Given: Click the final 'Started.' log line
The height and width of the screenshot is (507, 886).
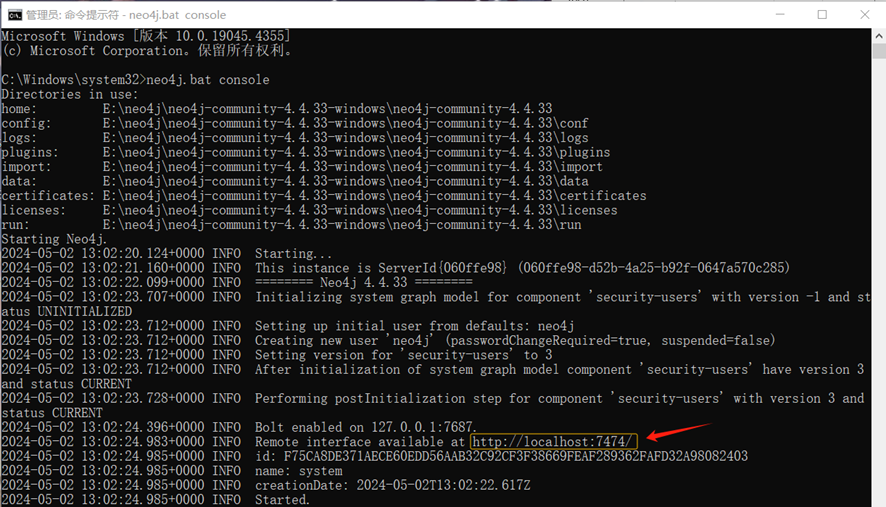Looking at the screenshot, I should click(x=155, y=500).
